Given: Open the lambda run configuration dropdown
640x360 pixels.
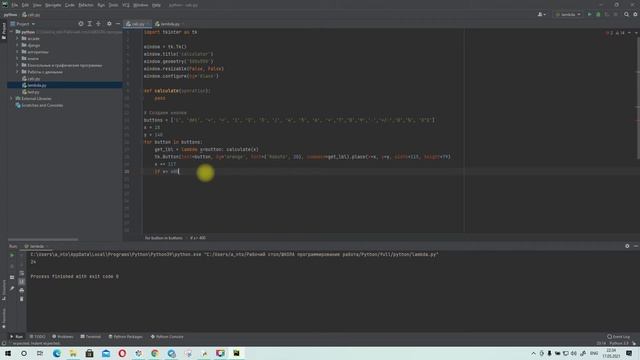Looking at the screenshot, I should click(568, 14).
